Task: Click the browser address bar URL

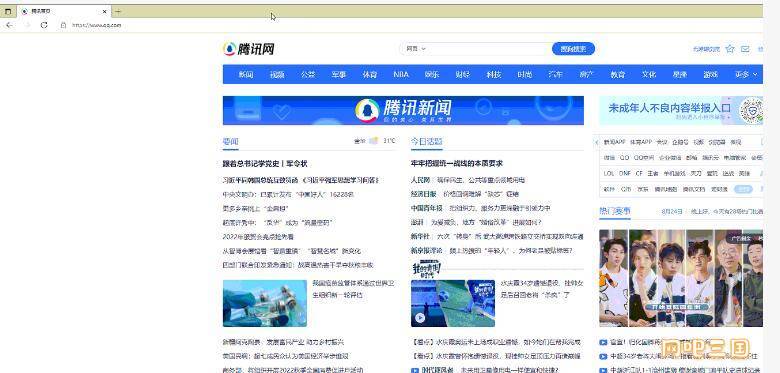Action: tap(97, 25)
